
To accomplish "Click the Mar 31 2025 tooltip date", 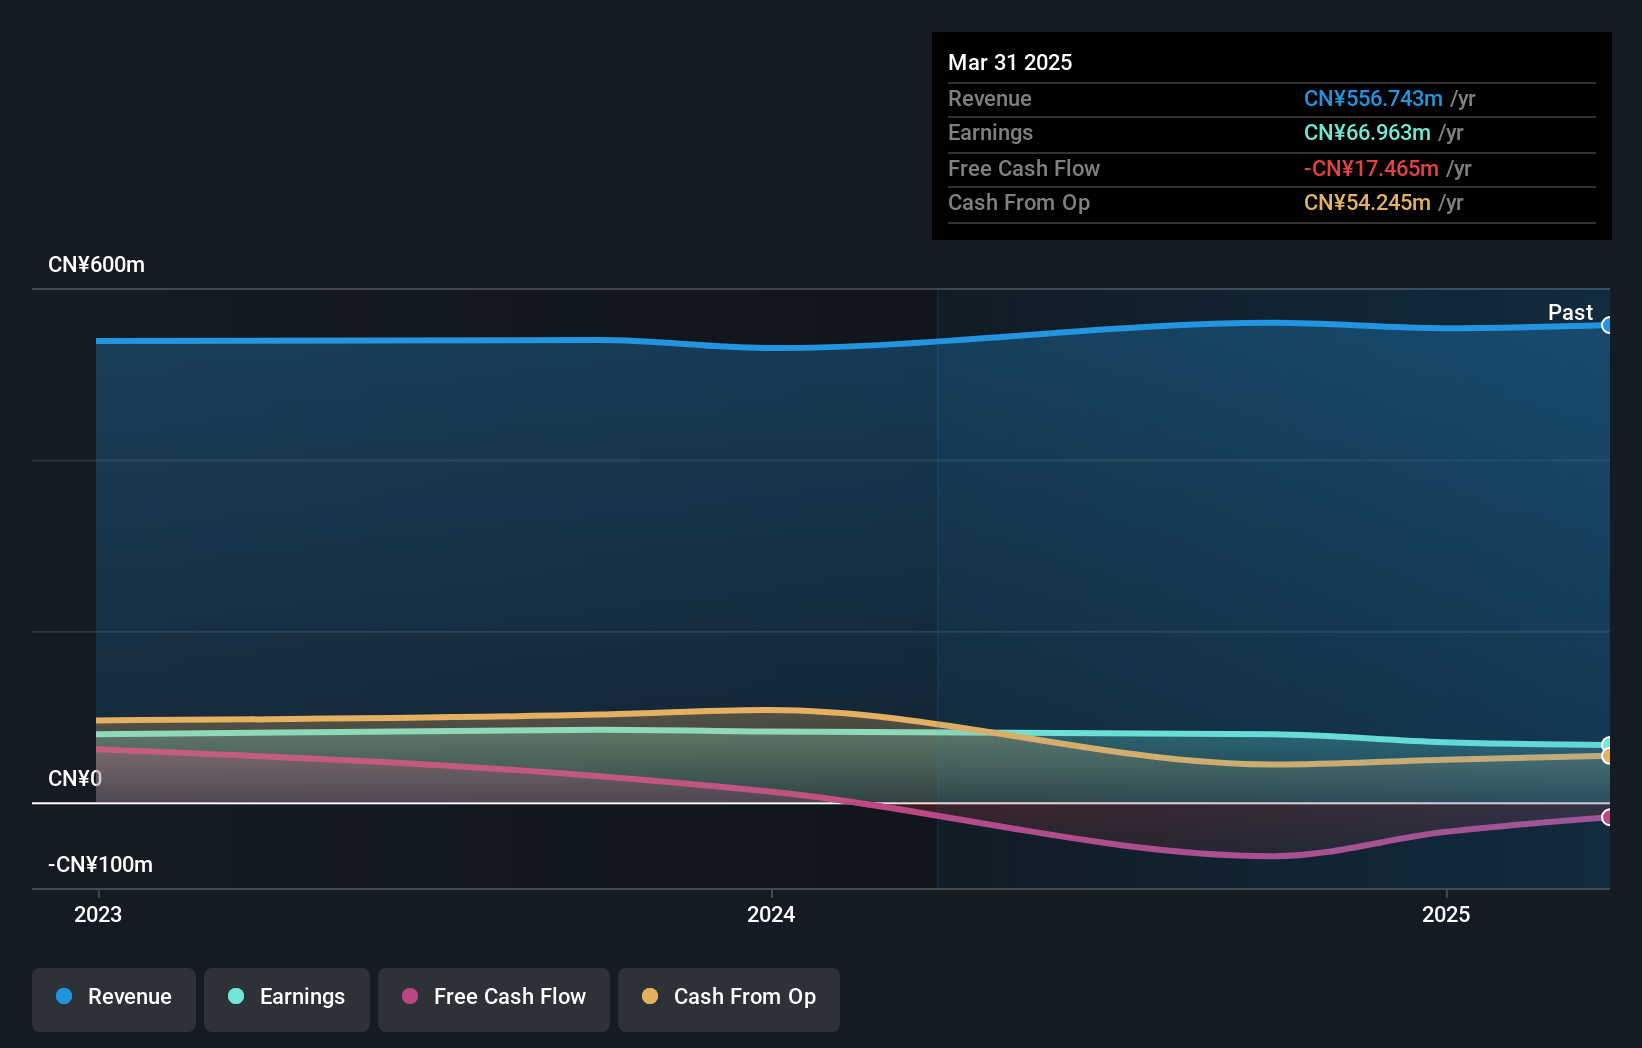I will 1010,62.
